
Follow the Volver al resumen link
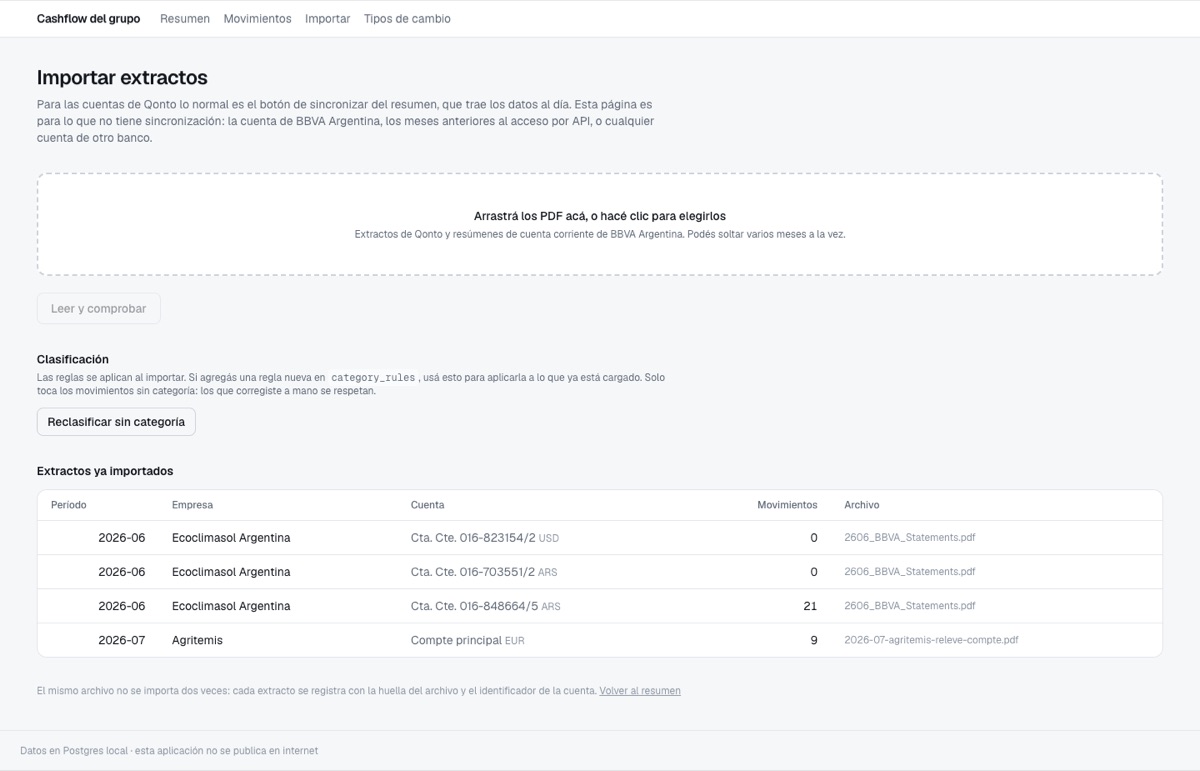(640, 691)
